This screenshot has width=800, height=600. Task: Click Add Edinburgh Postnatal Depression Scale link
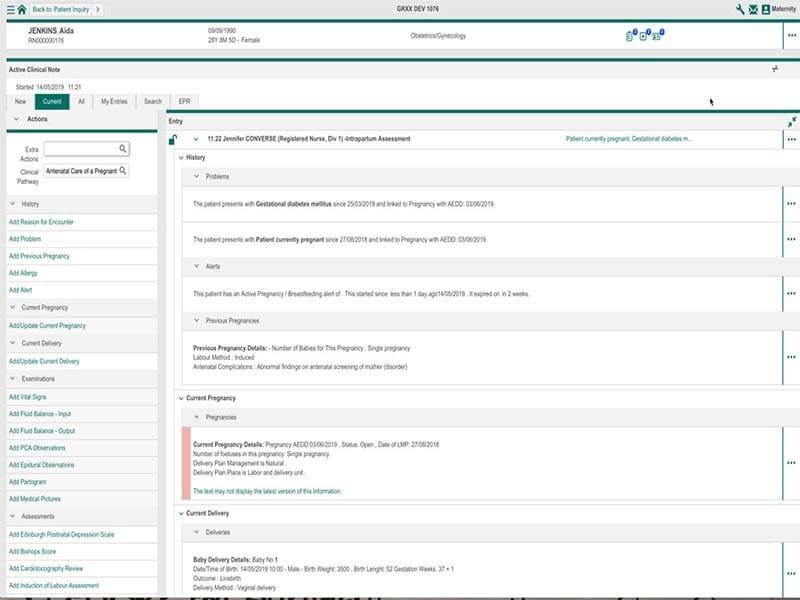(62, 535)
